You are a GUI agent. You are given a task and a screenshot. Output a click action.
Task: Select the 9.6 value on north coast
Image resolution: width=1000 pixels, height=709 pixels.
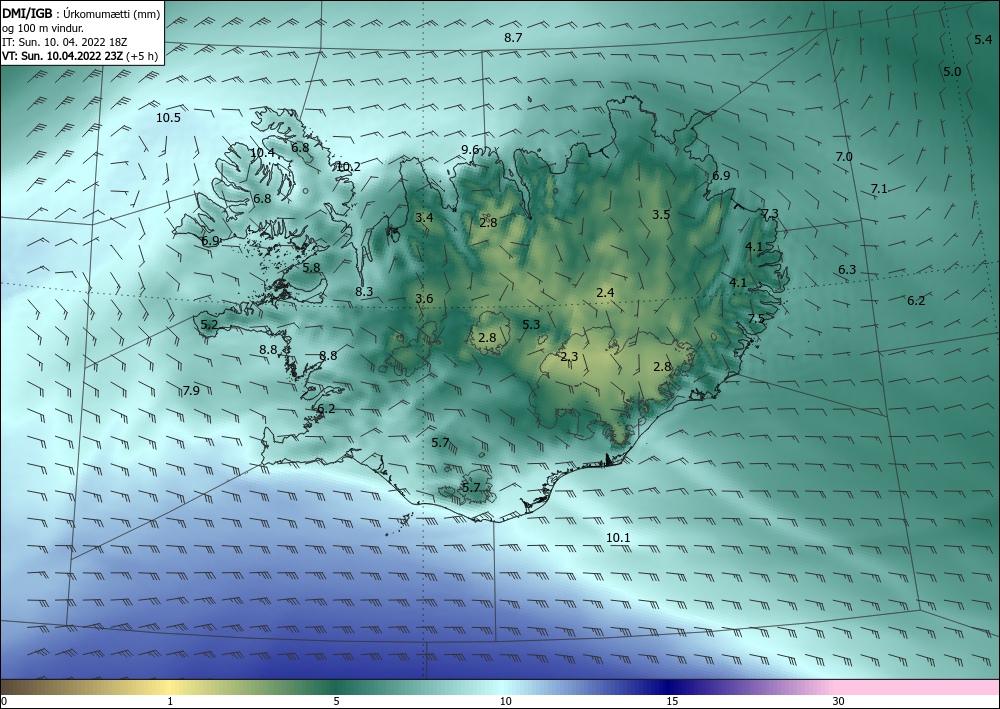tap(470, 150)
